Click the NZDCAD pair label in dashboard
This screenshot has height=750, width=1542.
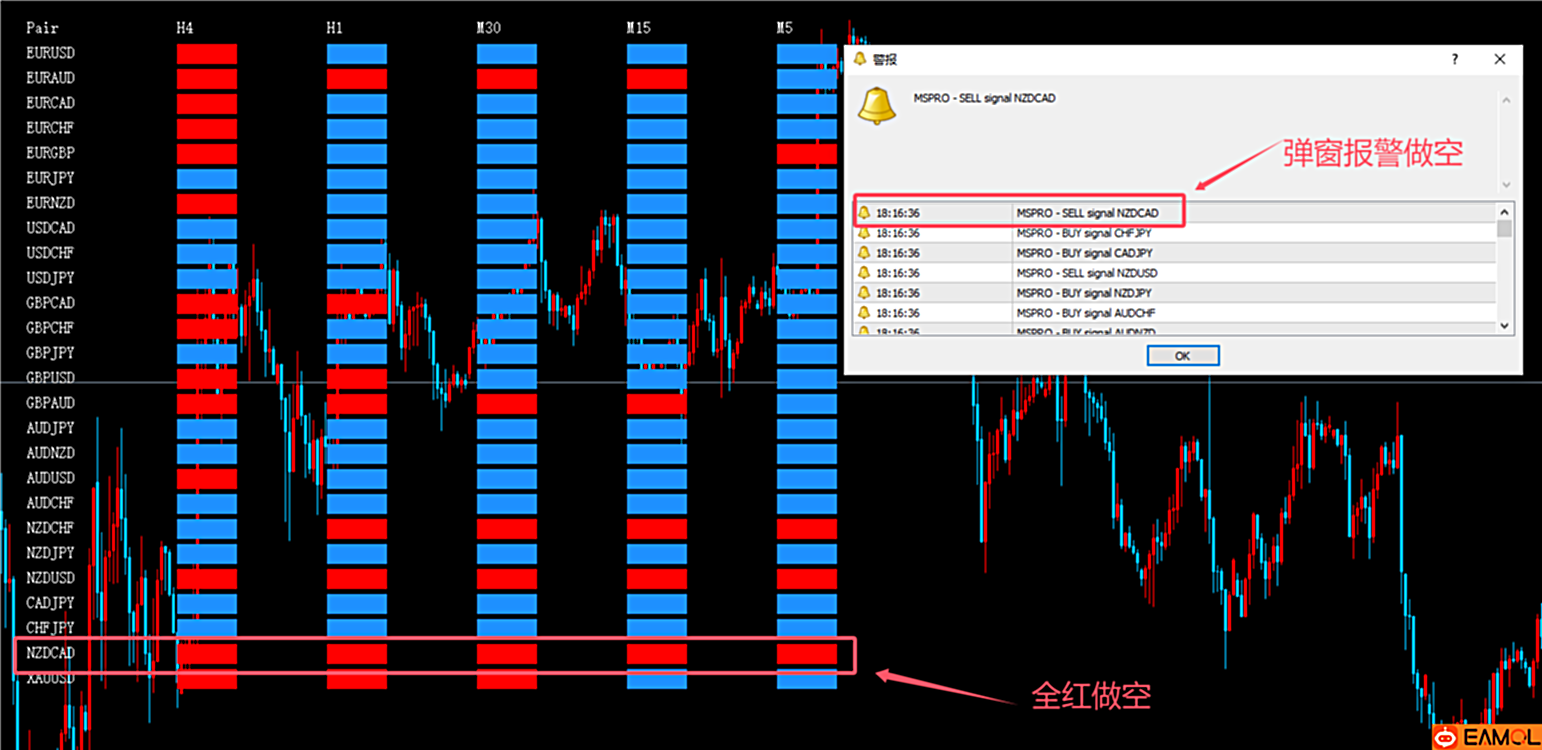[x=50, y=653]
